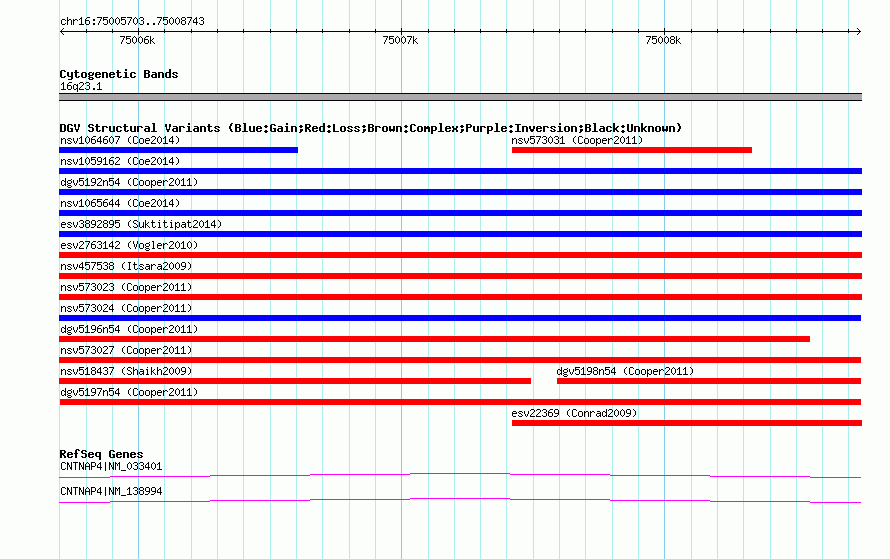Select the nsv1065644 (Coe2014) blue bar
The image size is (890, 559).
[x=460, y=213]
